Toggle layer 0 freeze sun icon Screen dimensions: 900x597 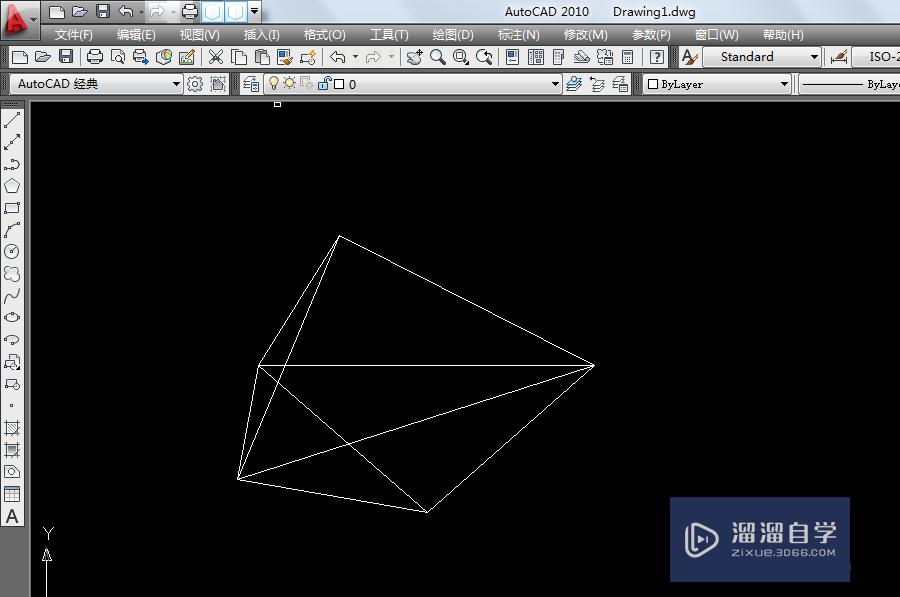point(289,83)
